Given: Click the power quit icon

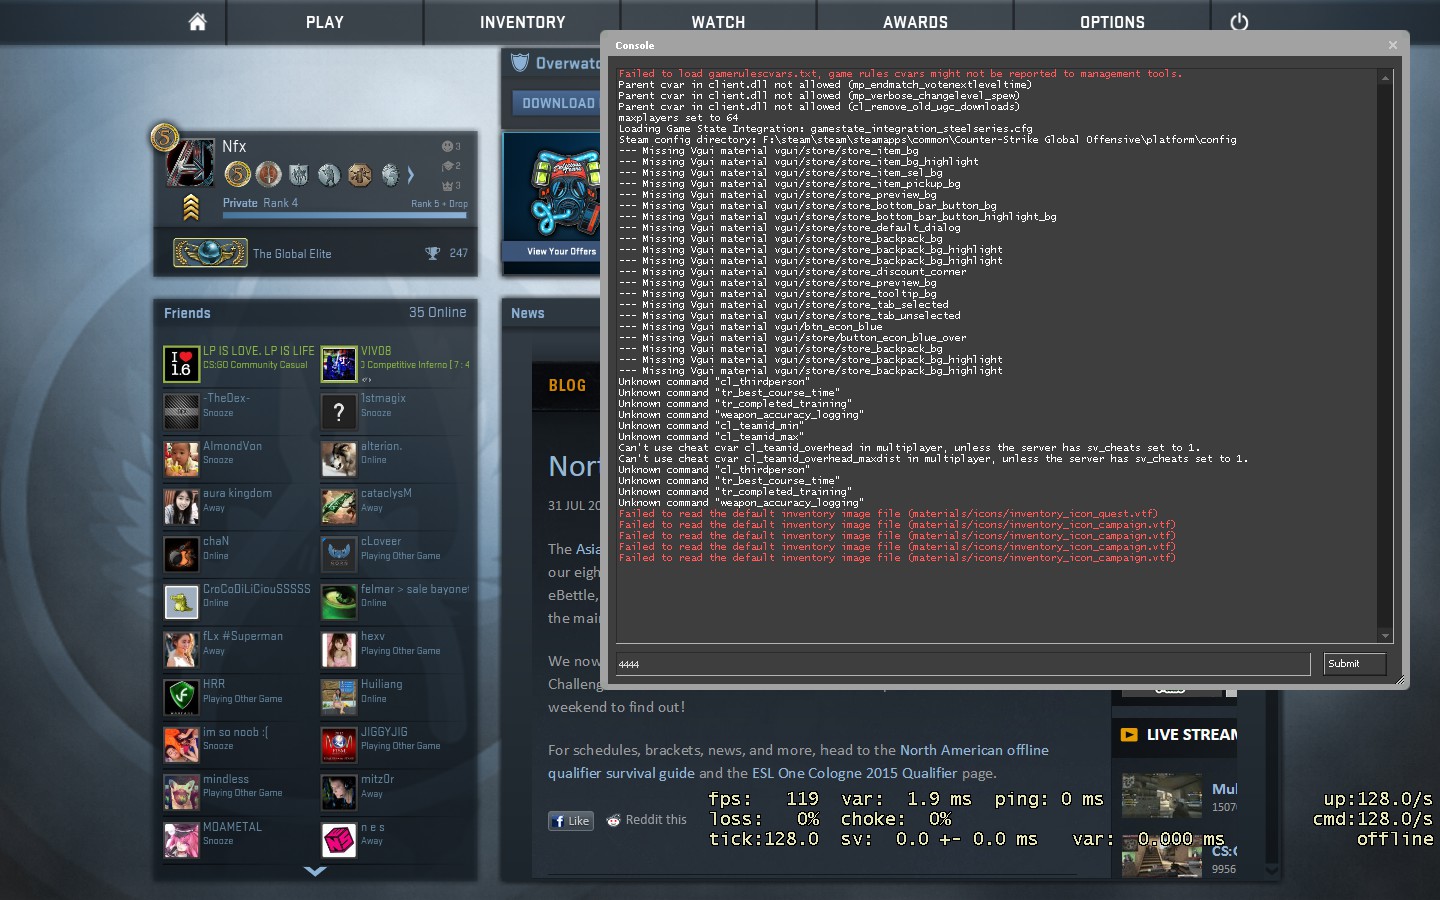Looking at the screenshot, I should tap(1239, 22).
